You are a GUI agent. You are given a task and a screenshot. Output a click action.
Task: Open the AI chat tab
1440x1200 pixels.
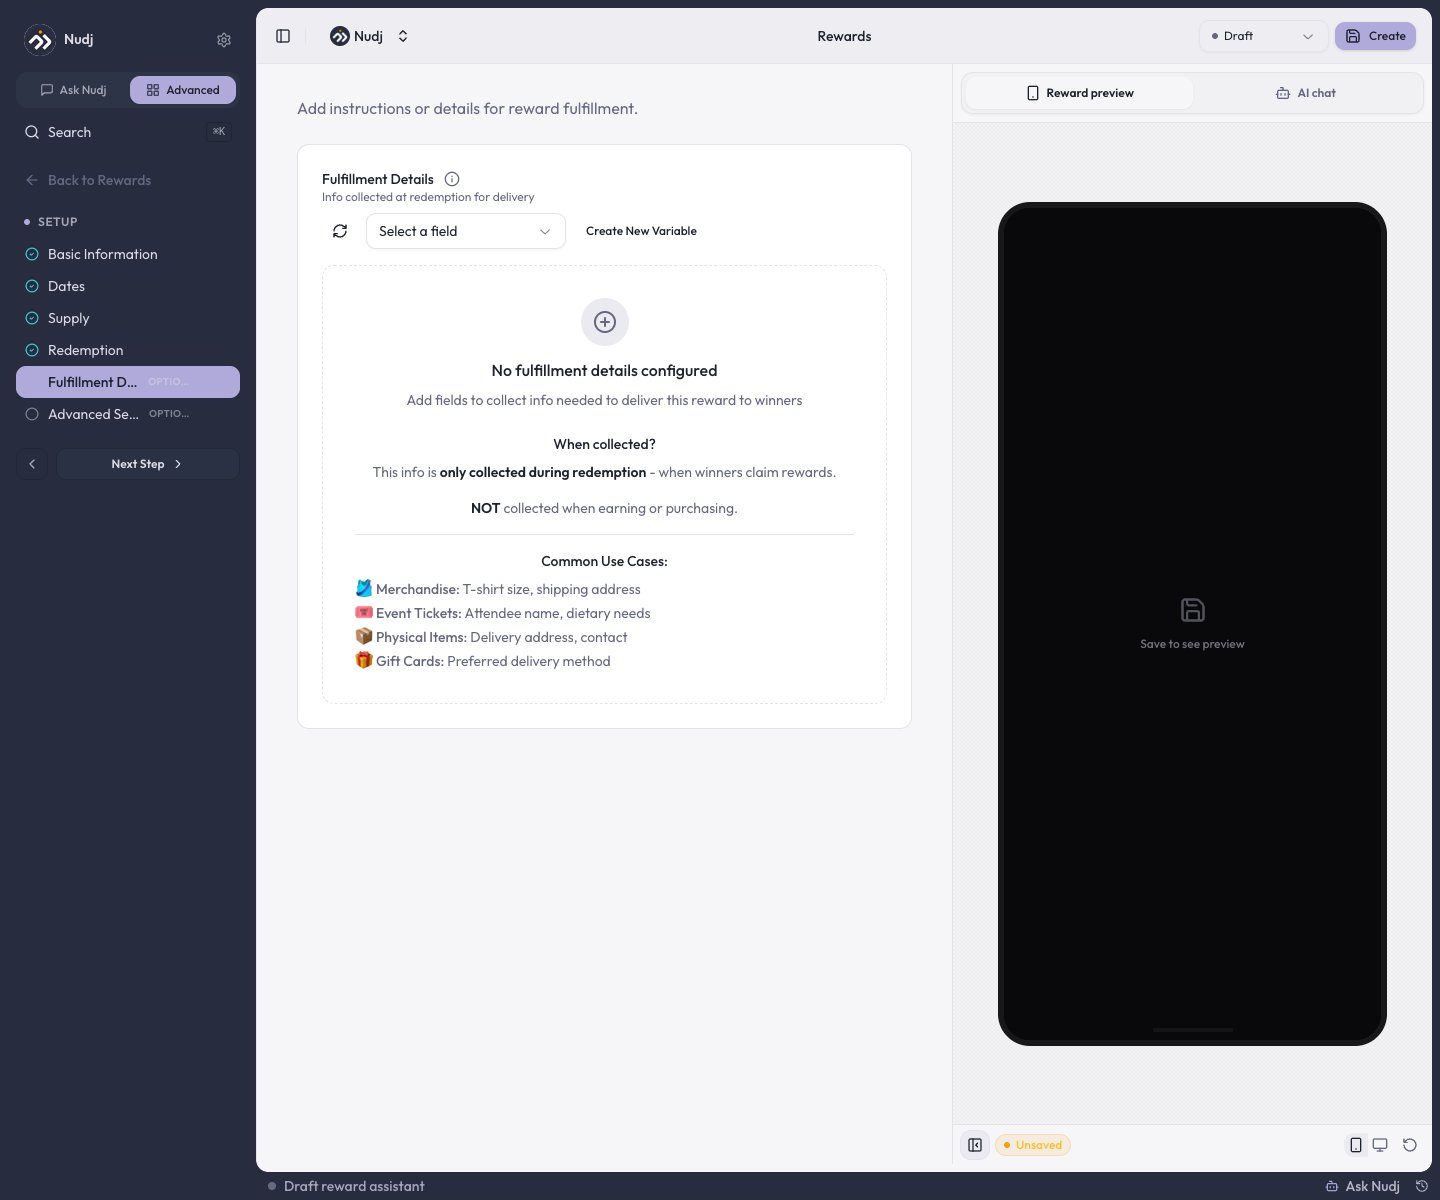pyautogui.click(x=1306, y=93)
